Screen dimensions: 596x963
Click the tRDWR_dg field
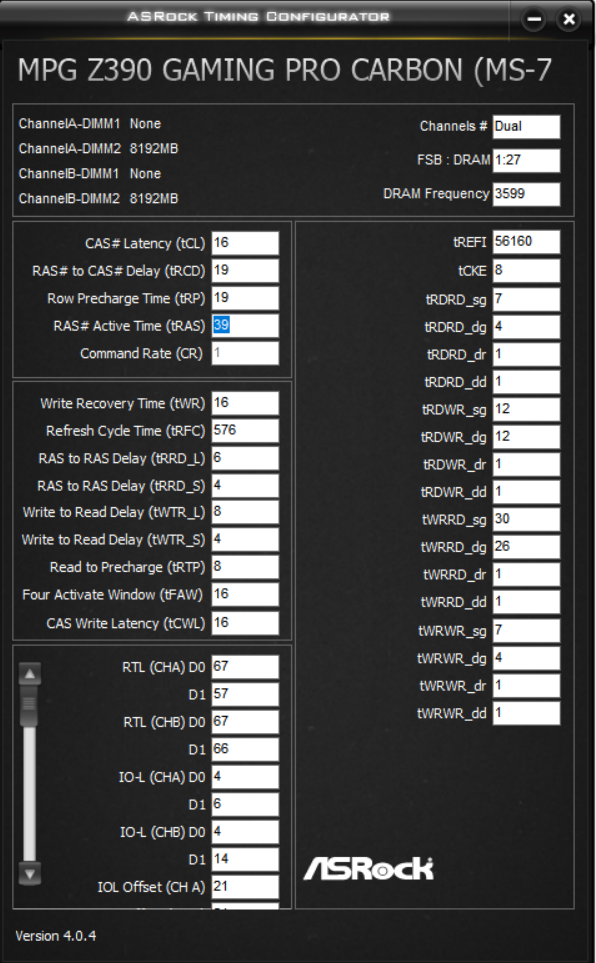click(527, 437)
